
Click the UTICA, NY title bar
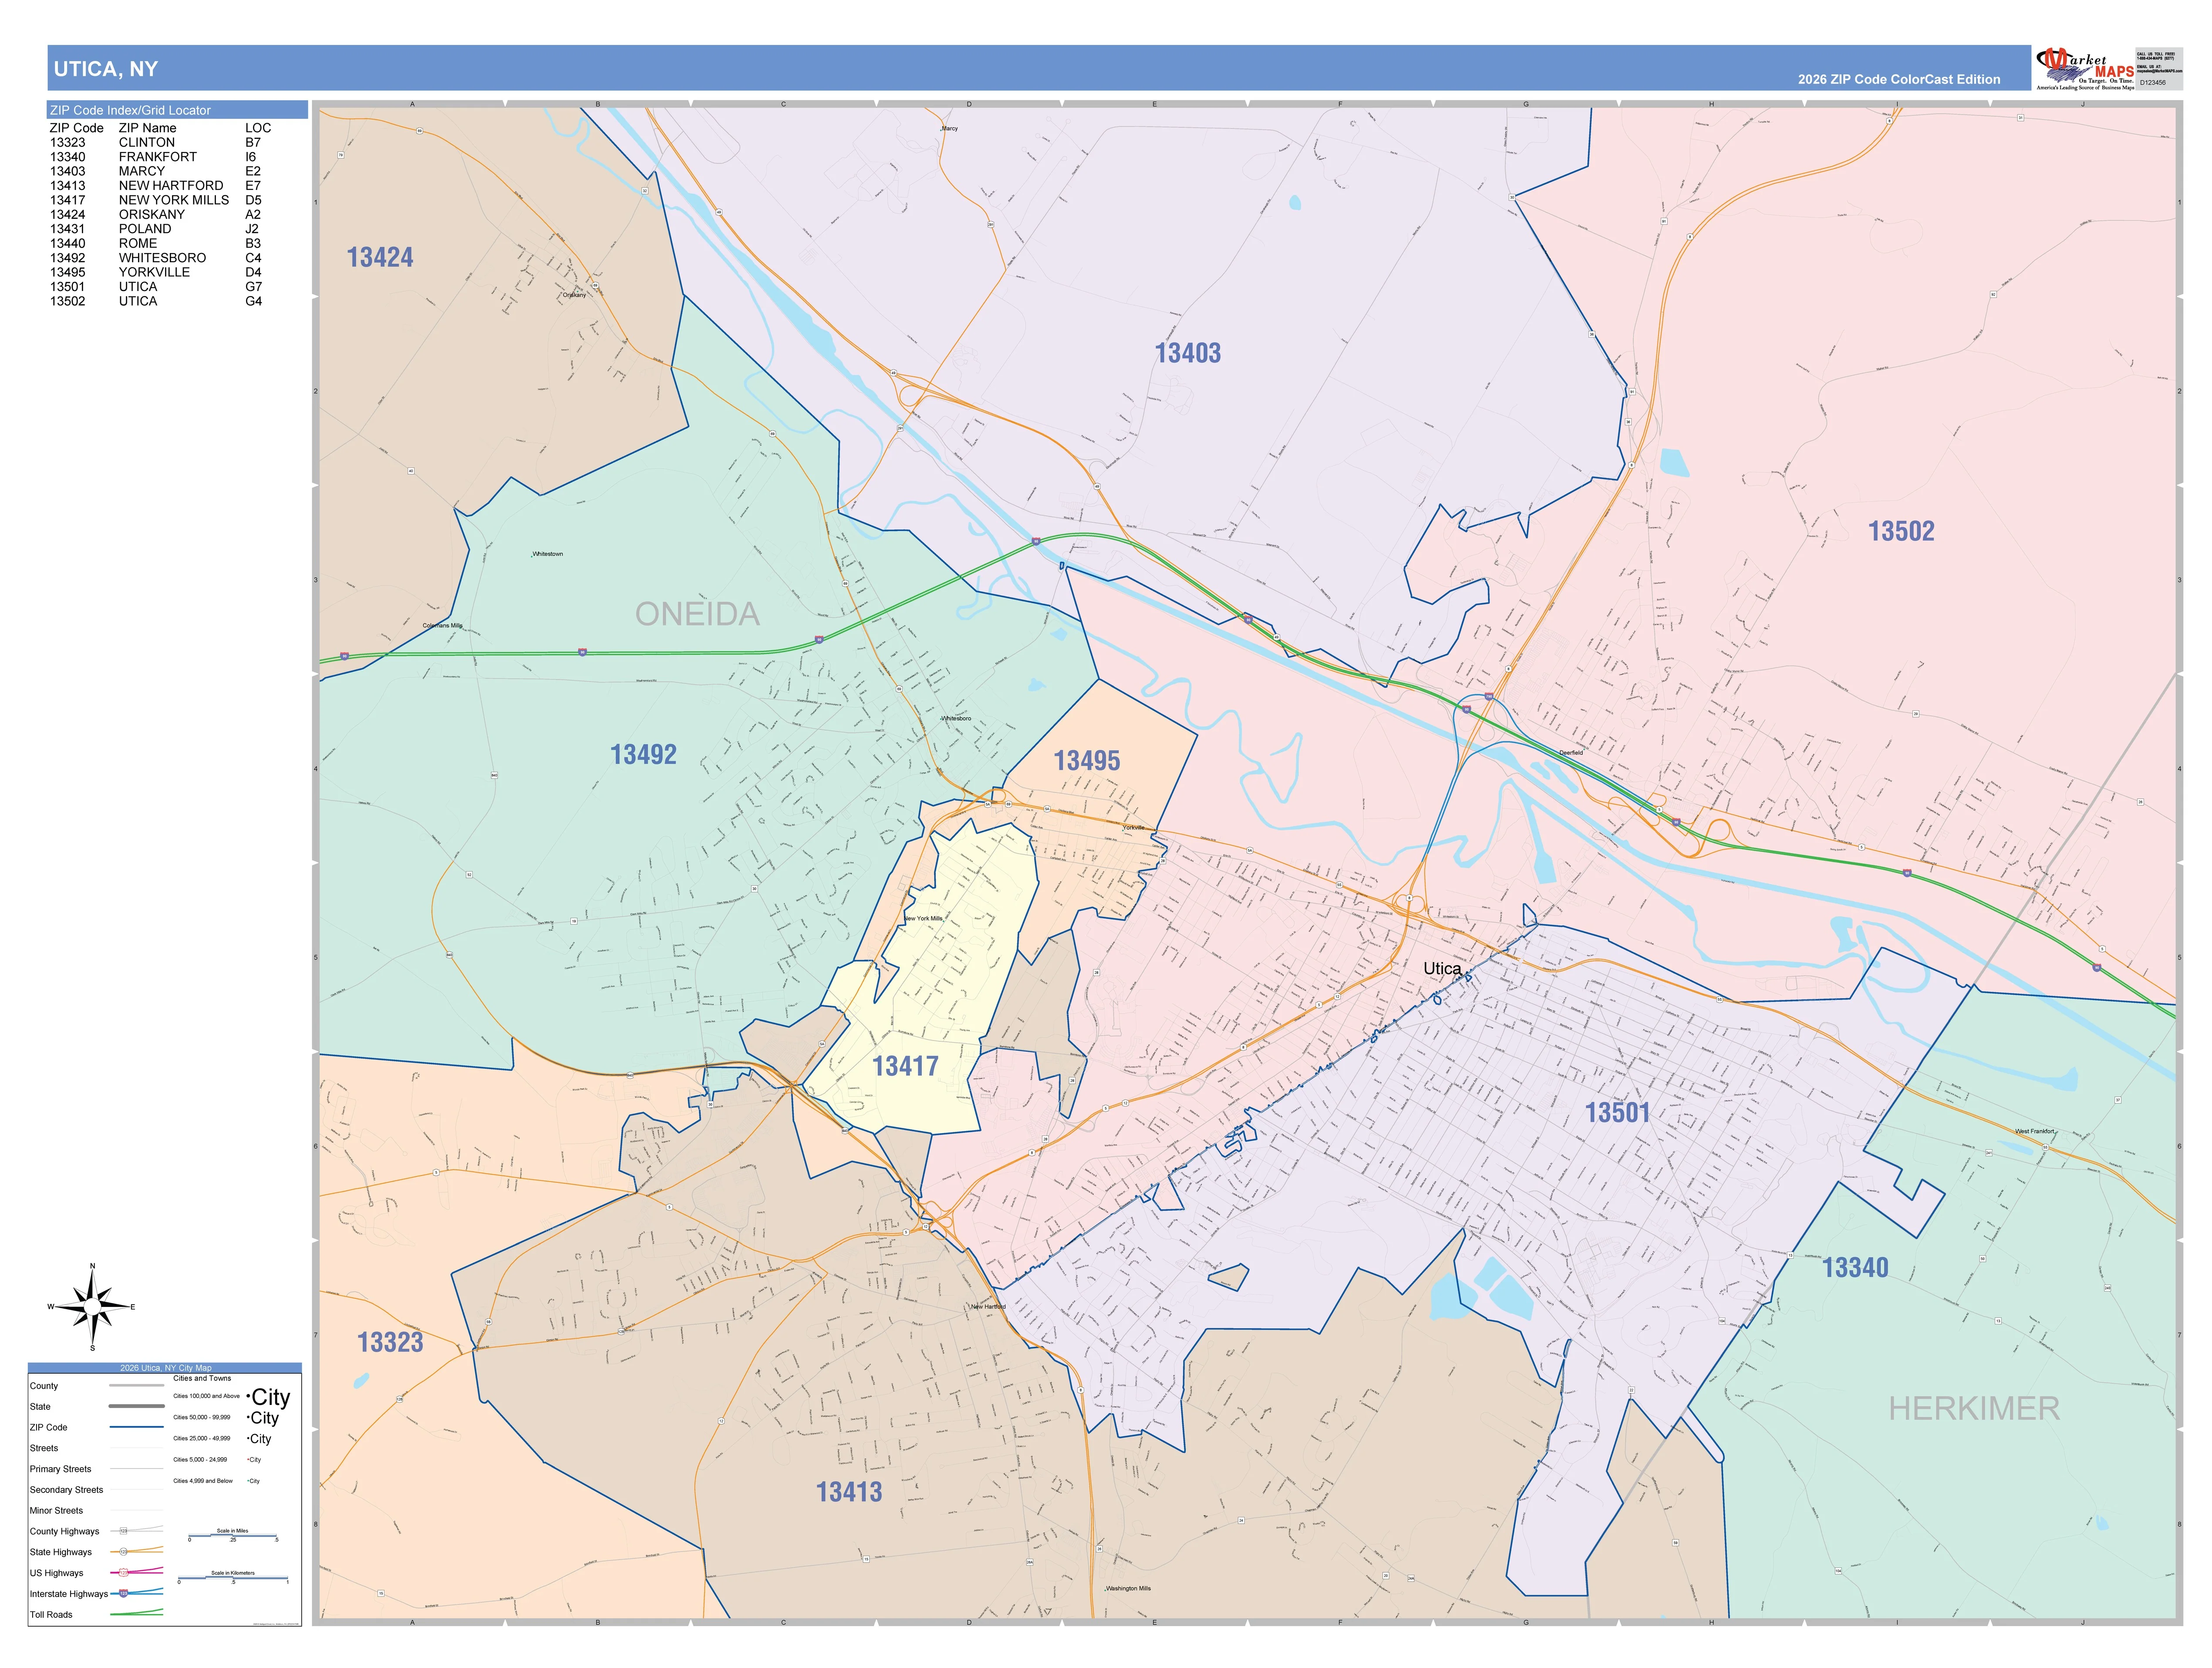coord(1039,68)
